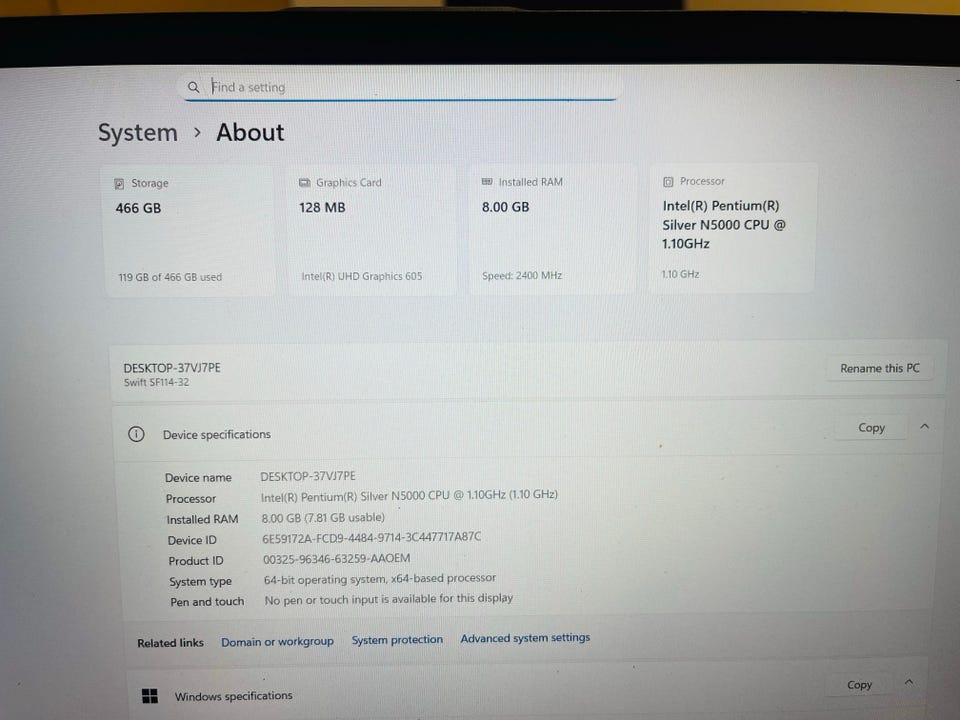This screenshot has height=720, width=960.
Task: Select the 466 GB storage value
Action: [x=138, y=208]
